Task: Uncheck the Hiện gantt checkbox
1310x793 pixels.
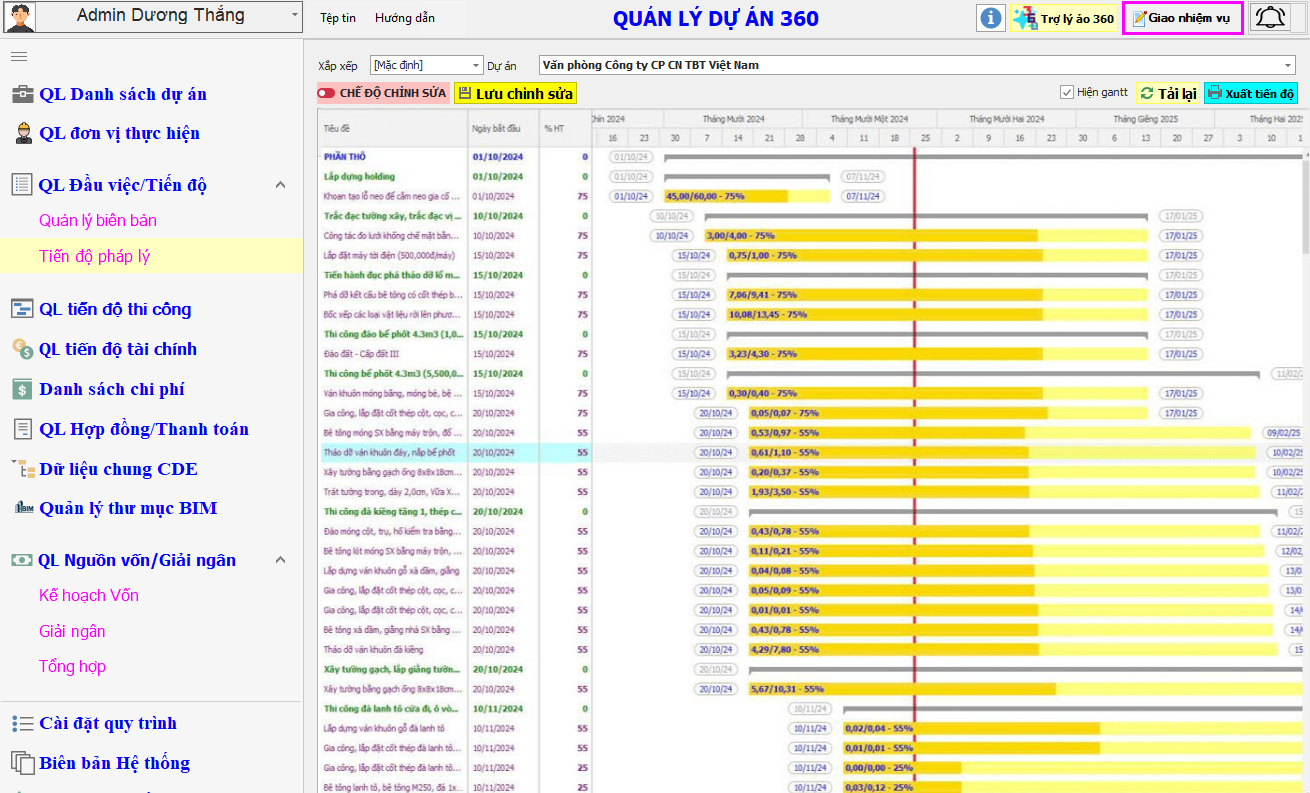Action: click(x=1067, y=92)
